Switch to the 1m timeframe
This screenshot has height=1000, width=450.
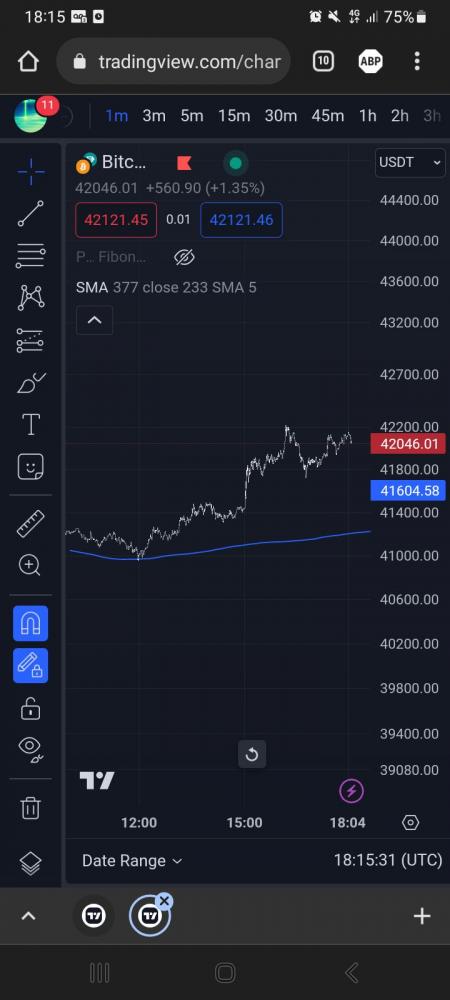tap(117, 115)
